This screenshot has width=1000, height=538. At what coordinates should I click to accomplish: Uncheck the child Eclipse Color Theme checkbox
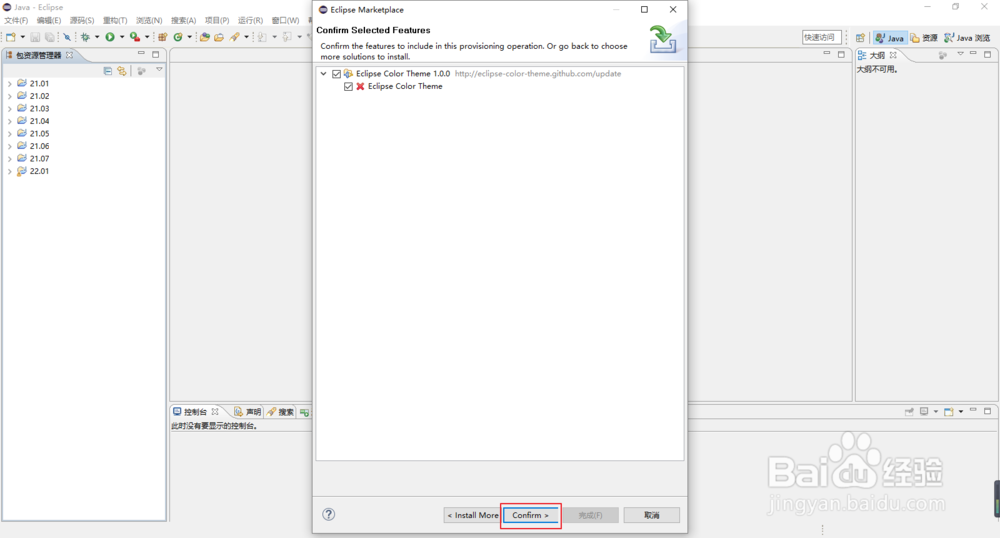(348, 87)
